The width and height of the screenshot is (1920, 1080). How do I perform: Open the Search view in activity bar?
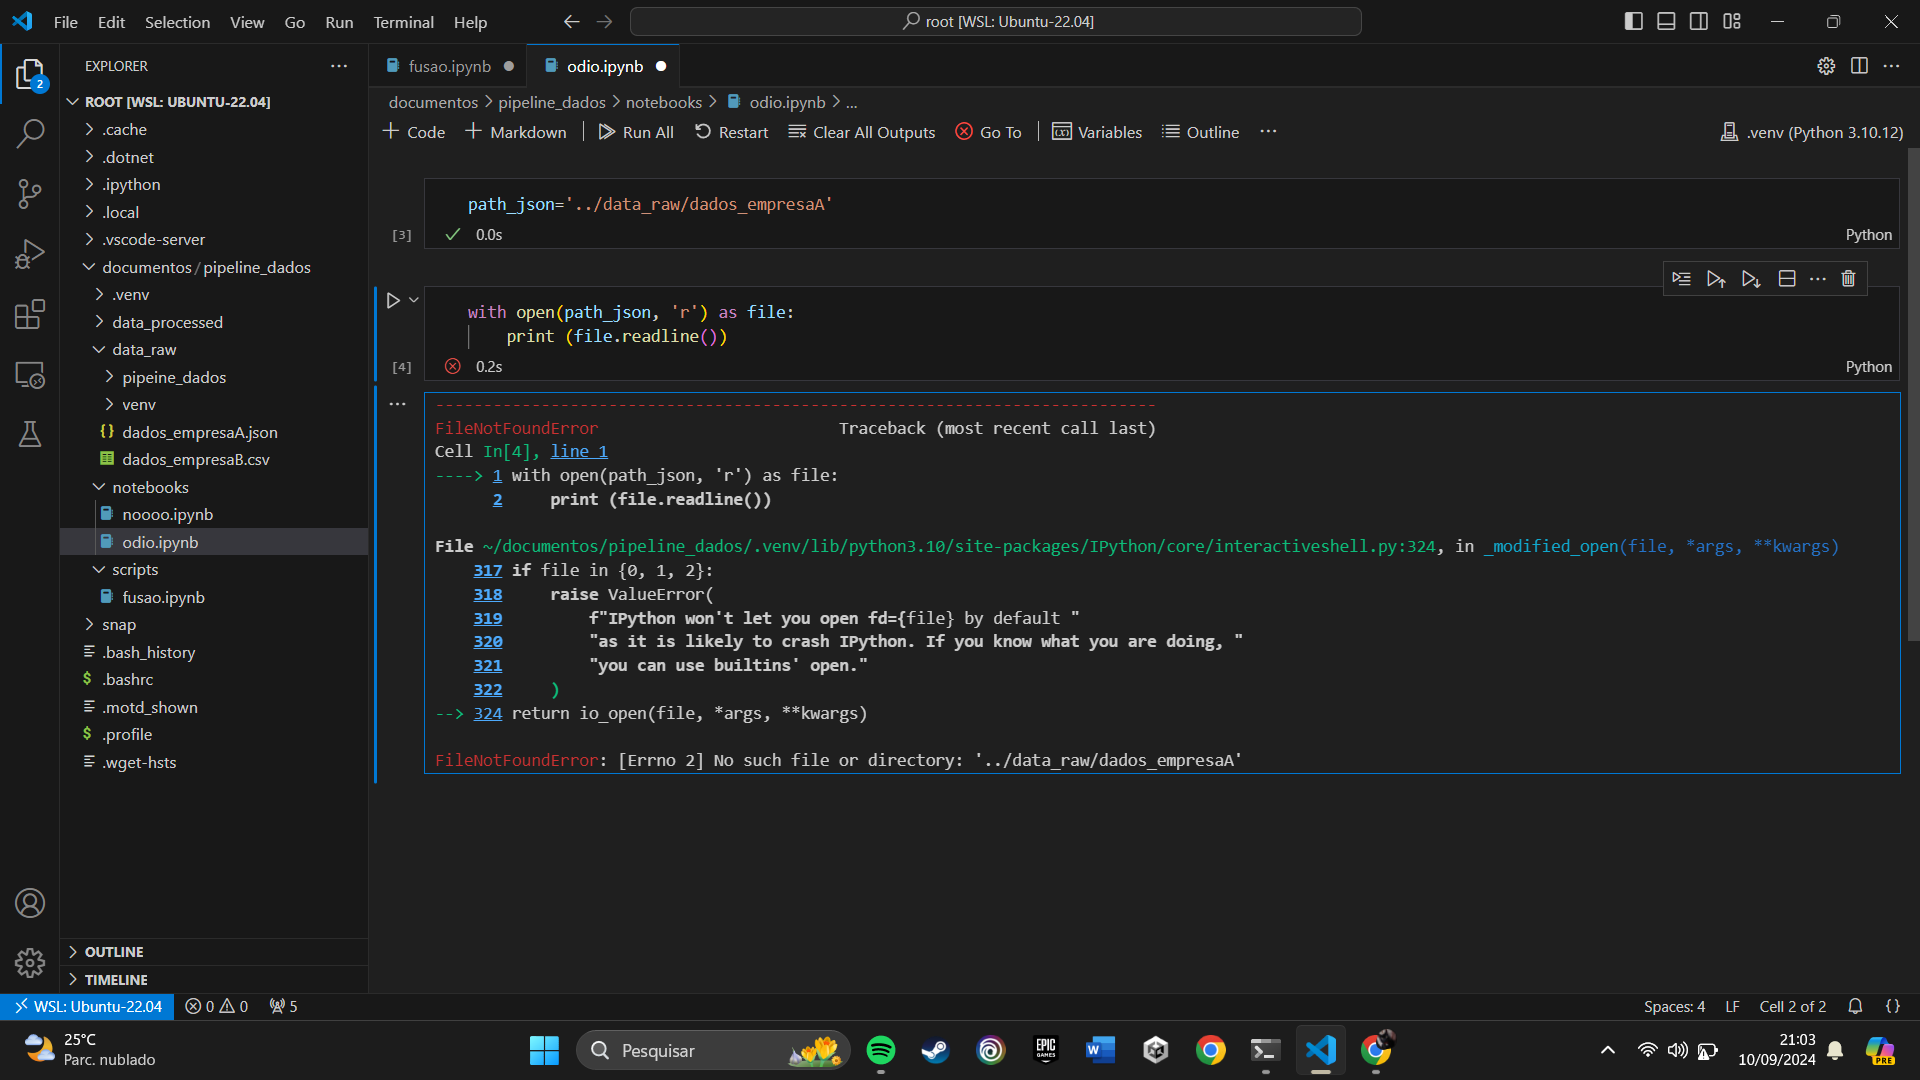pyautogui.click(x=30, y=133)
